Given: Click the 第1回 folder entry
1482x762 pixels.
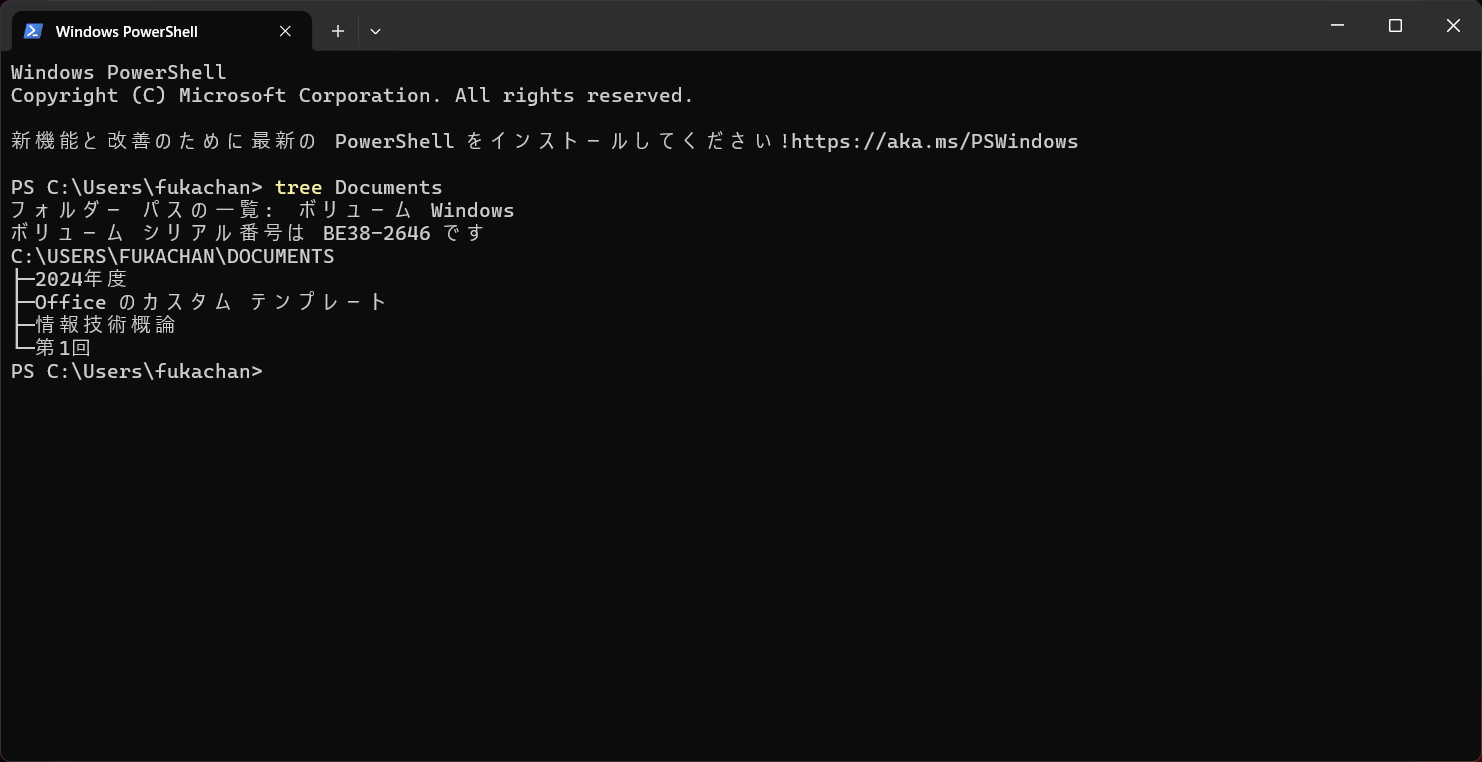Looking at the screenshot, I should [63, 348].
